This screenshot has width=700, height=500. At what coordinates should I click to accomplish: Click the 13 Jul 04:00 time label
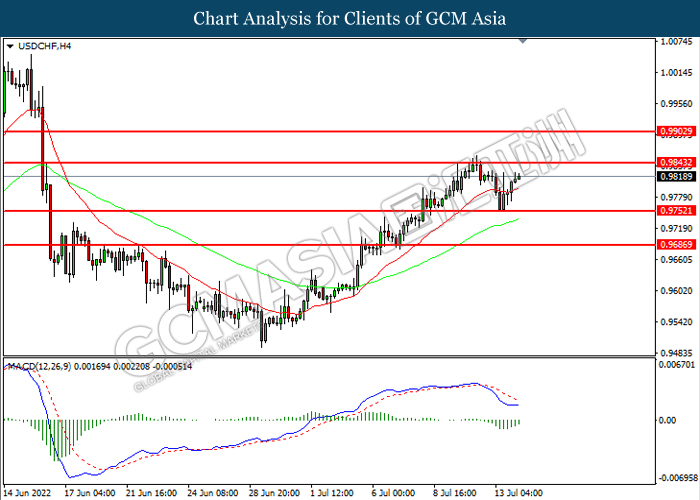(519, 493)
